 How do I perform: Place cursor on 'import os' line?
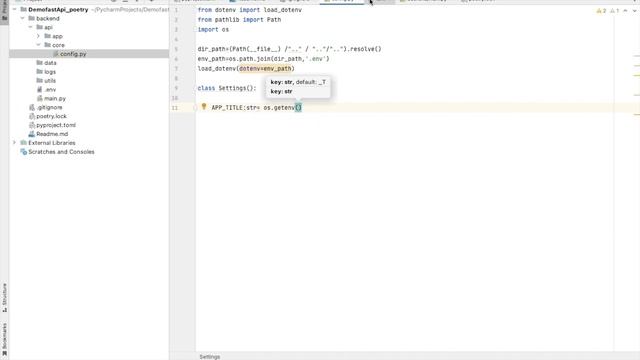pos(213,29)
